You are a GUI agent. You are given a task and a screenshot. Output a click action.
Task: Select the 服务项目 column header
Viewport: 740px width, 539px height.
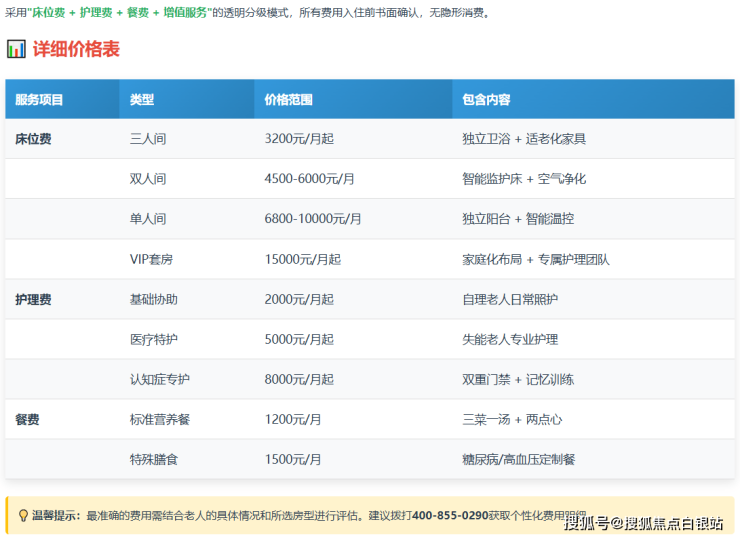coord(39,100)
